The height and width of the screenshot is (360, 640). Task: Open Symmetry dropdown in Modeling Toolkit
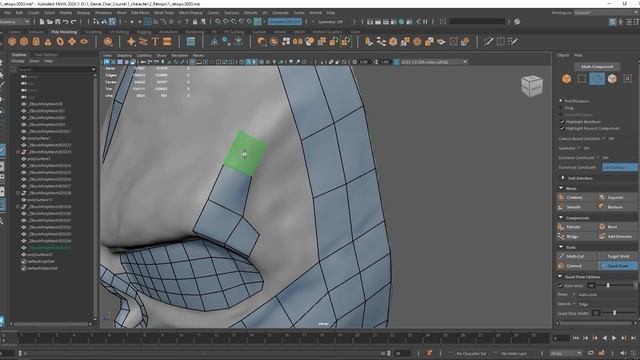578,148
